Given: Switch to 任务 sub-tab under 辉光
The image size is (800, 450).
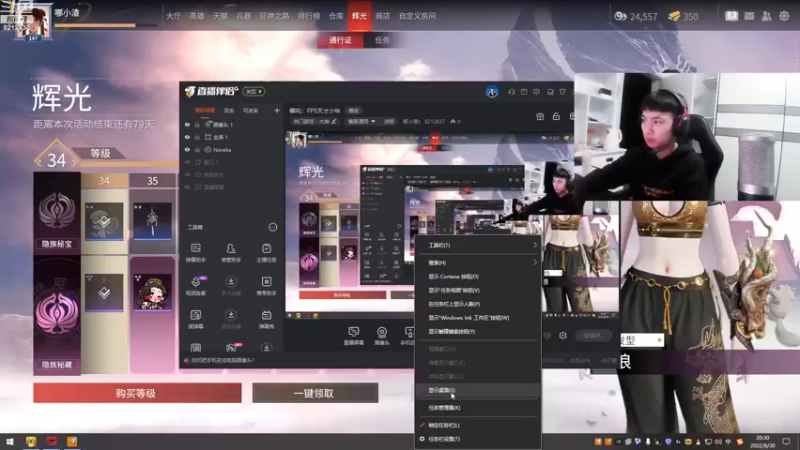Looking at the screenshot, I should [x=382, y=40].
